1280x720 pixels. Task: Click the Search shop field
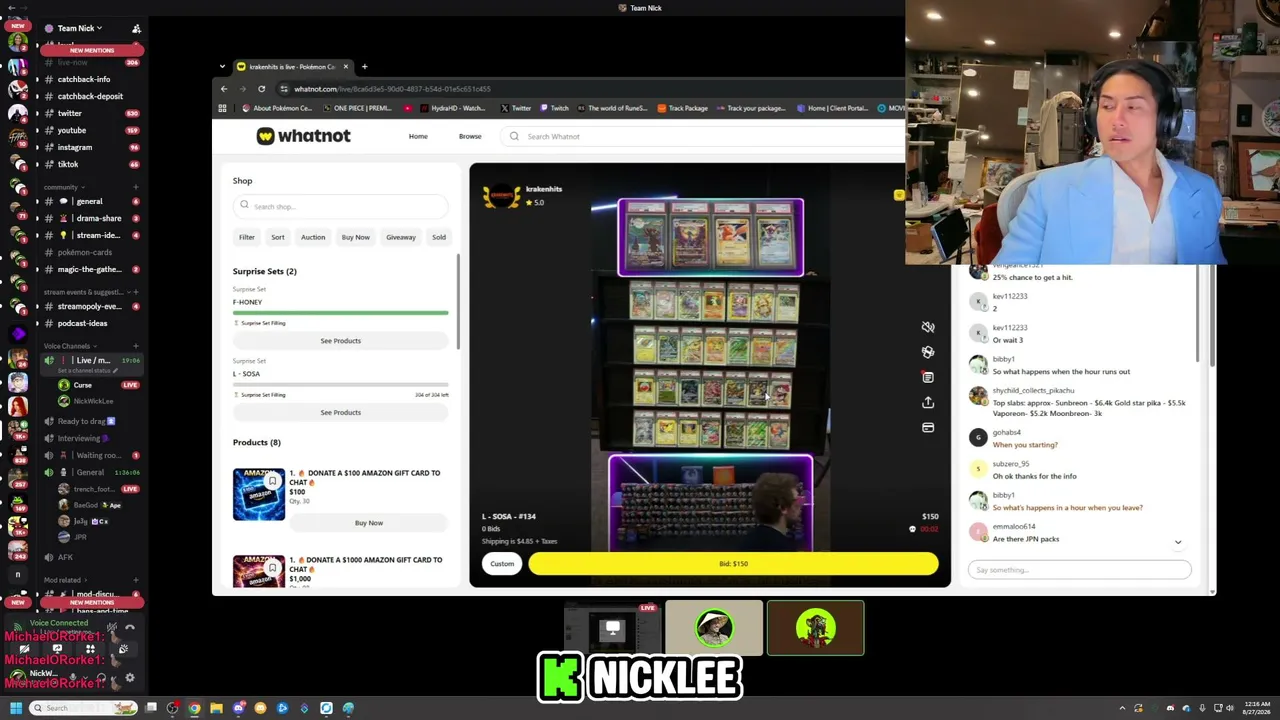coord(341,206)
